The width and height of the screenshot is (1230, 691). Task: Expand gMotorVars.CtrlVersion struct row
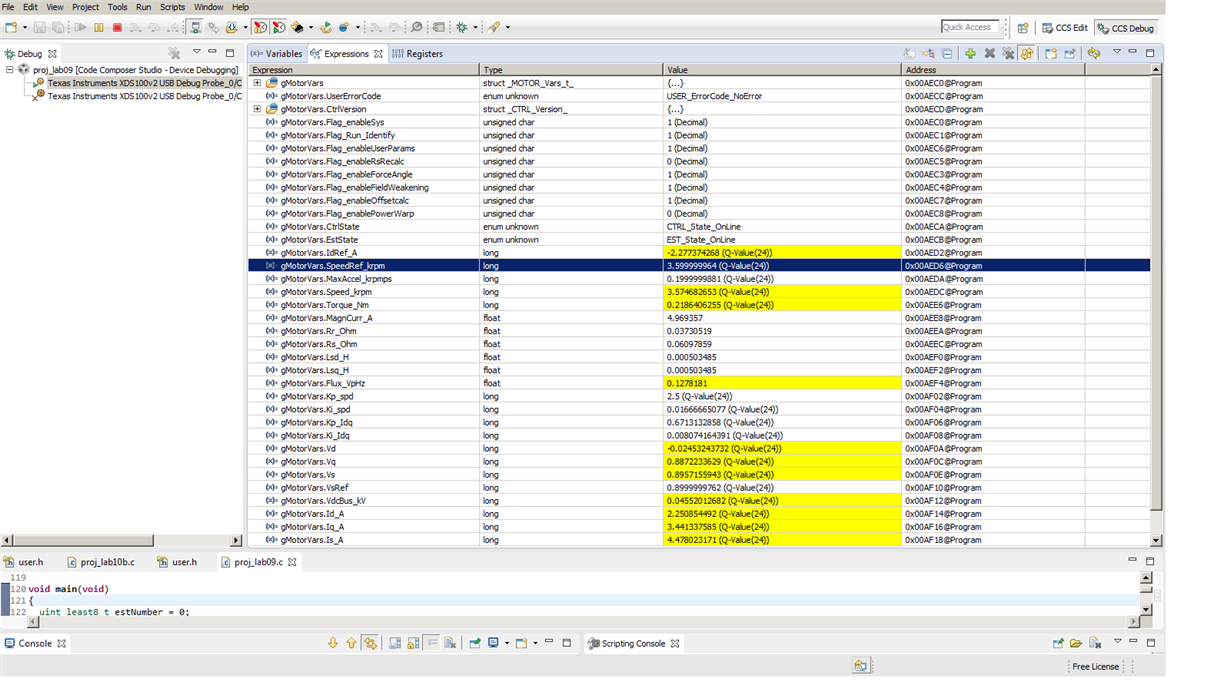(257, 109)
